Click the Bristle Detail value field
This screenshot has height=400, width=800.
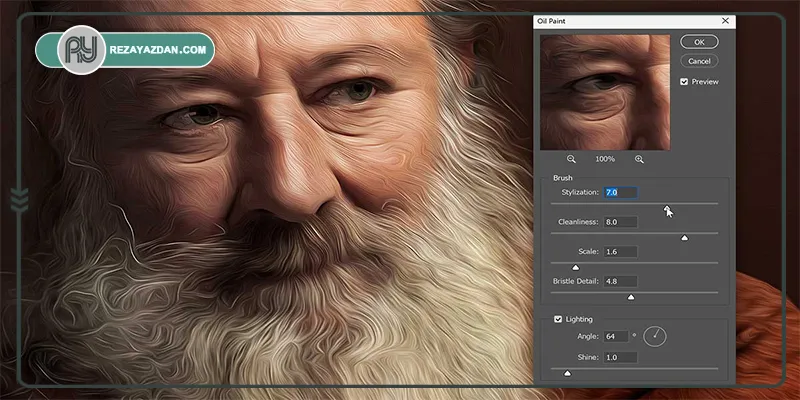click(x=620, y=281)
